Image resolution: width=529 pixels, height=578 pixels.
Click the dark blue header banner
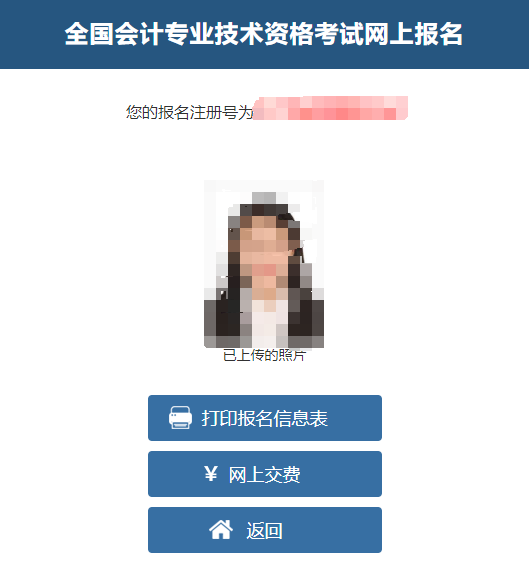click(264, 34)
